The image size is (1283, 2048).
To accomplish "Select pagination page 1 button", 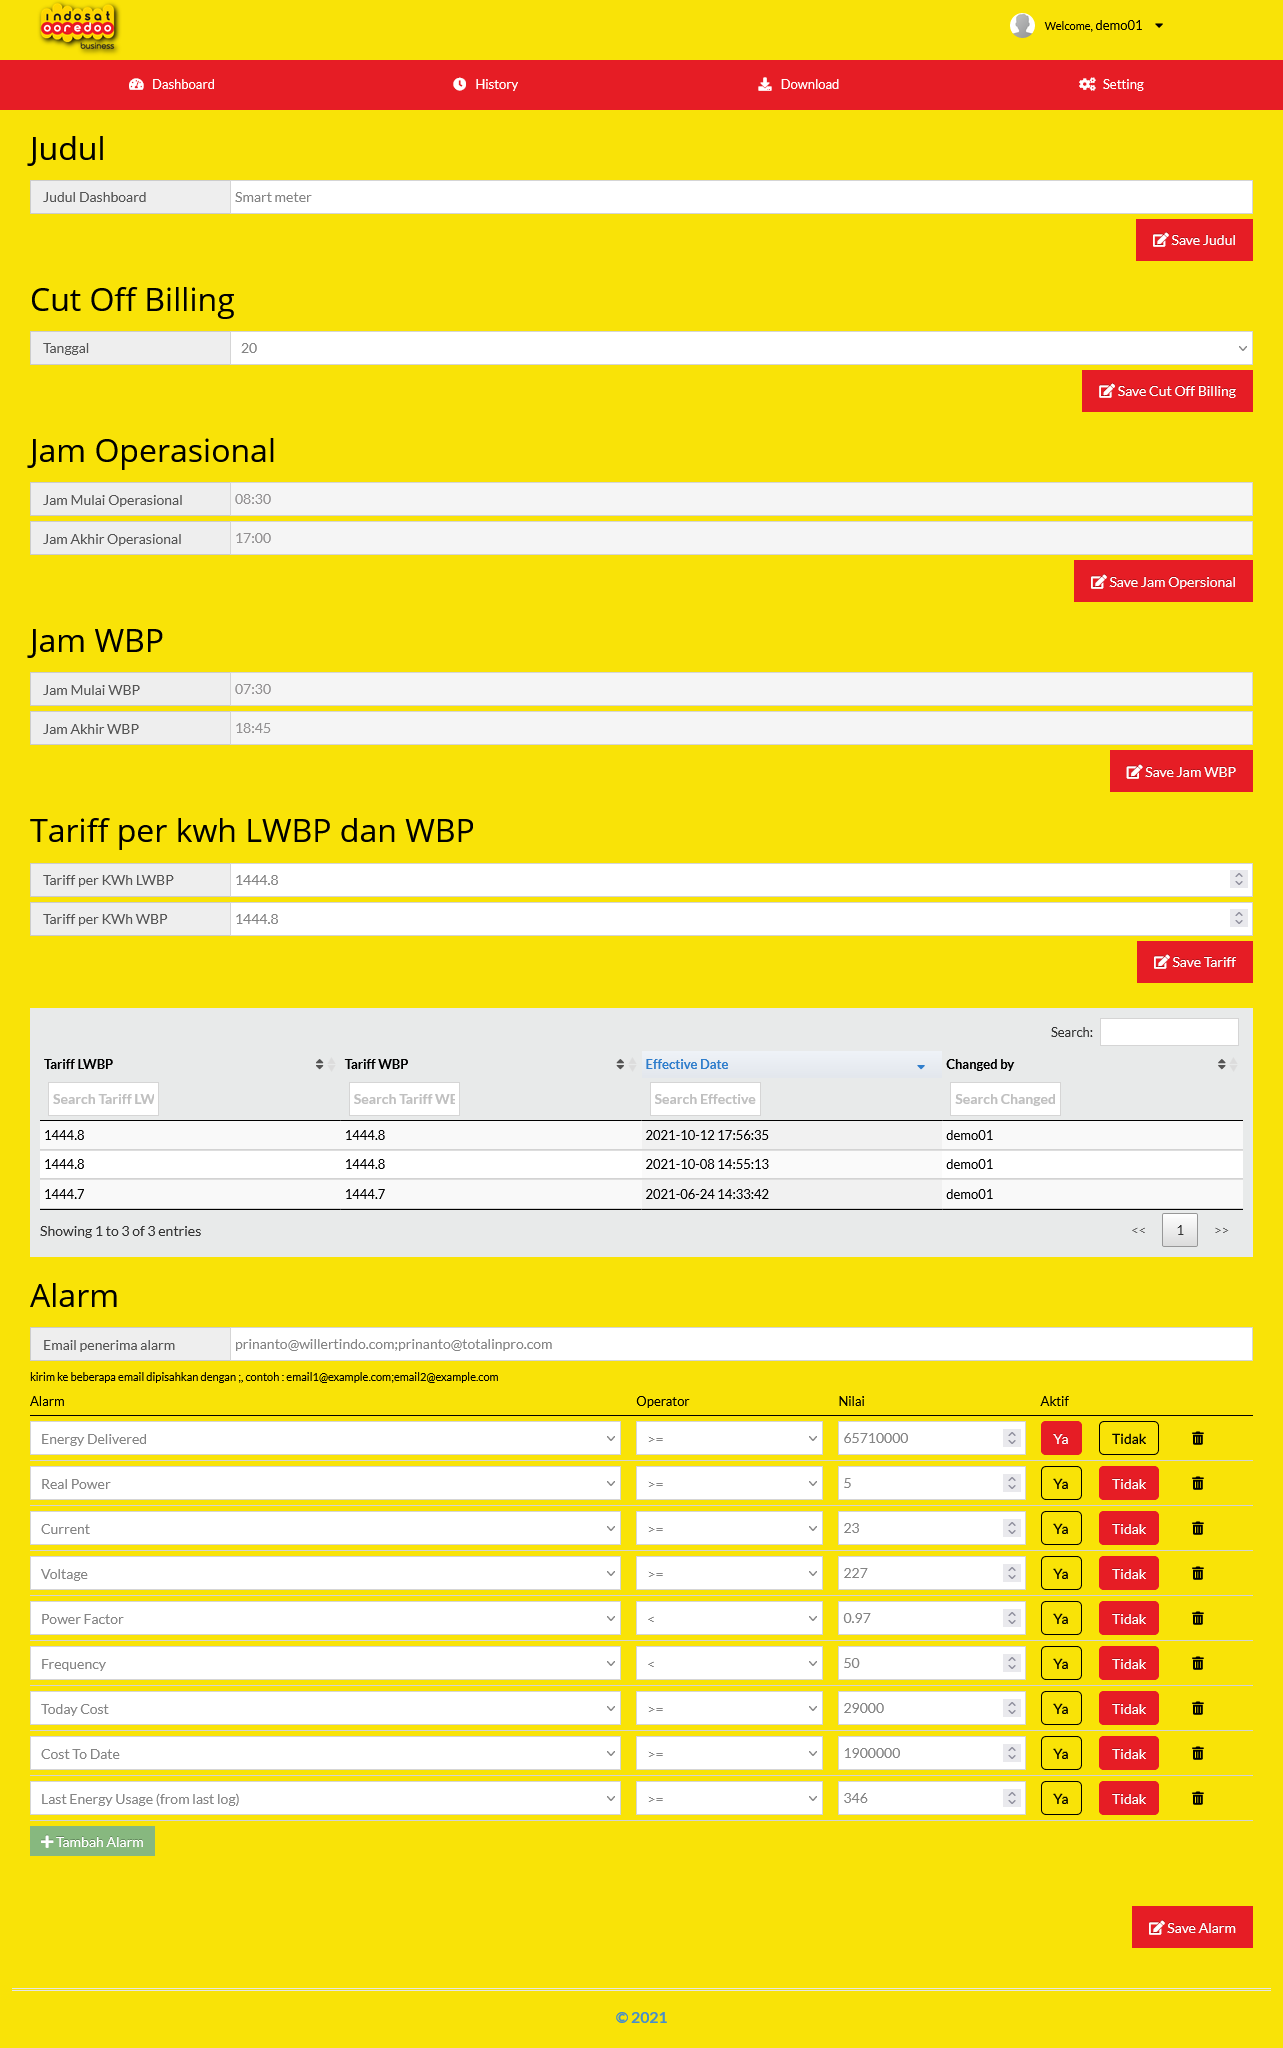I will [x=1180, y=1230].
